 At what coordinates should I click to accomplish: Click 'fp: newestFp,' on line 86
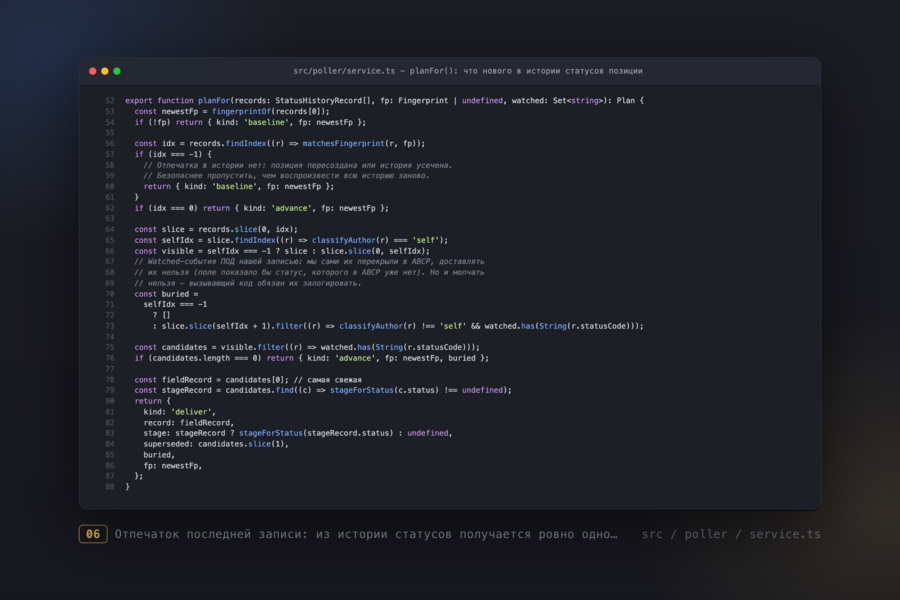[173, 466]
